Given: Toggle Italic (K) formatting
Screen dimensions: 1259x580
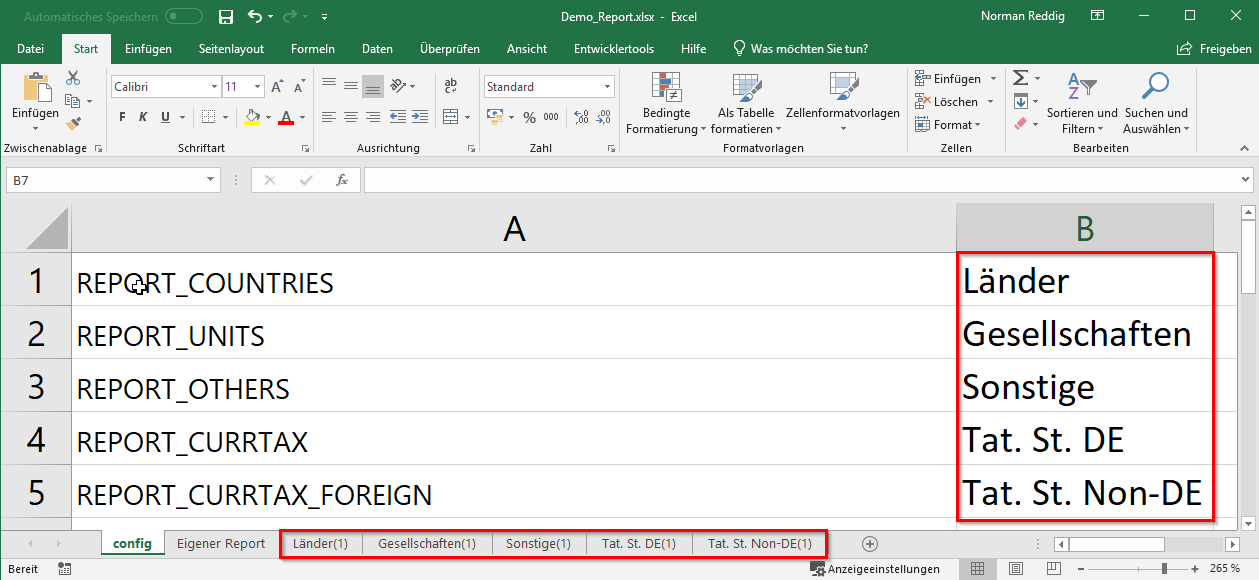Looking at the screenshot, I should (144, 117).
